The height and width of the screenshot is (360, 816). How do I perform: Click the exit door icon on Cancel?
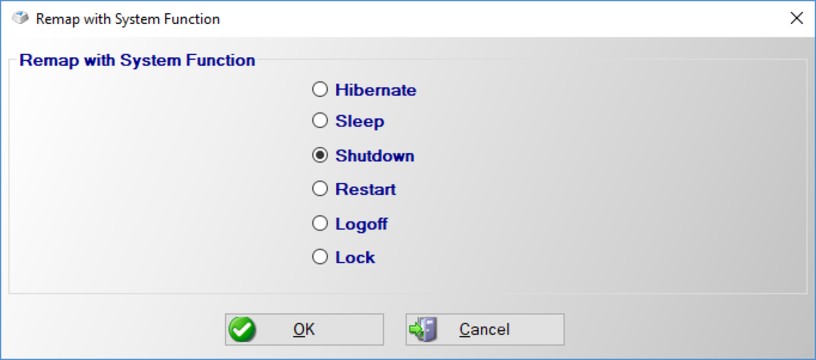click(x=423, y=329)
